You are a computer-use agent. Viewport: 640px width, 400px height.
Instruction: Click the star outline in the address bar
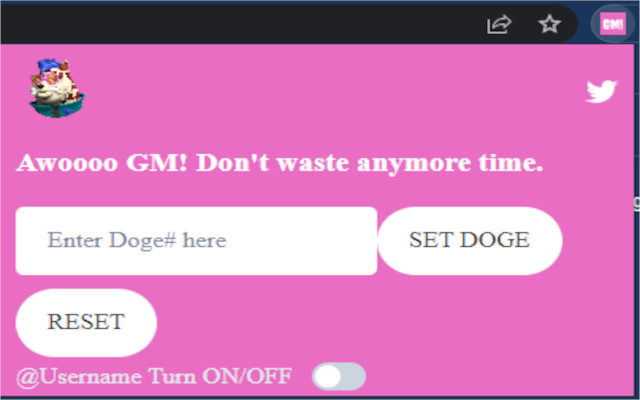point(549,24)
